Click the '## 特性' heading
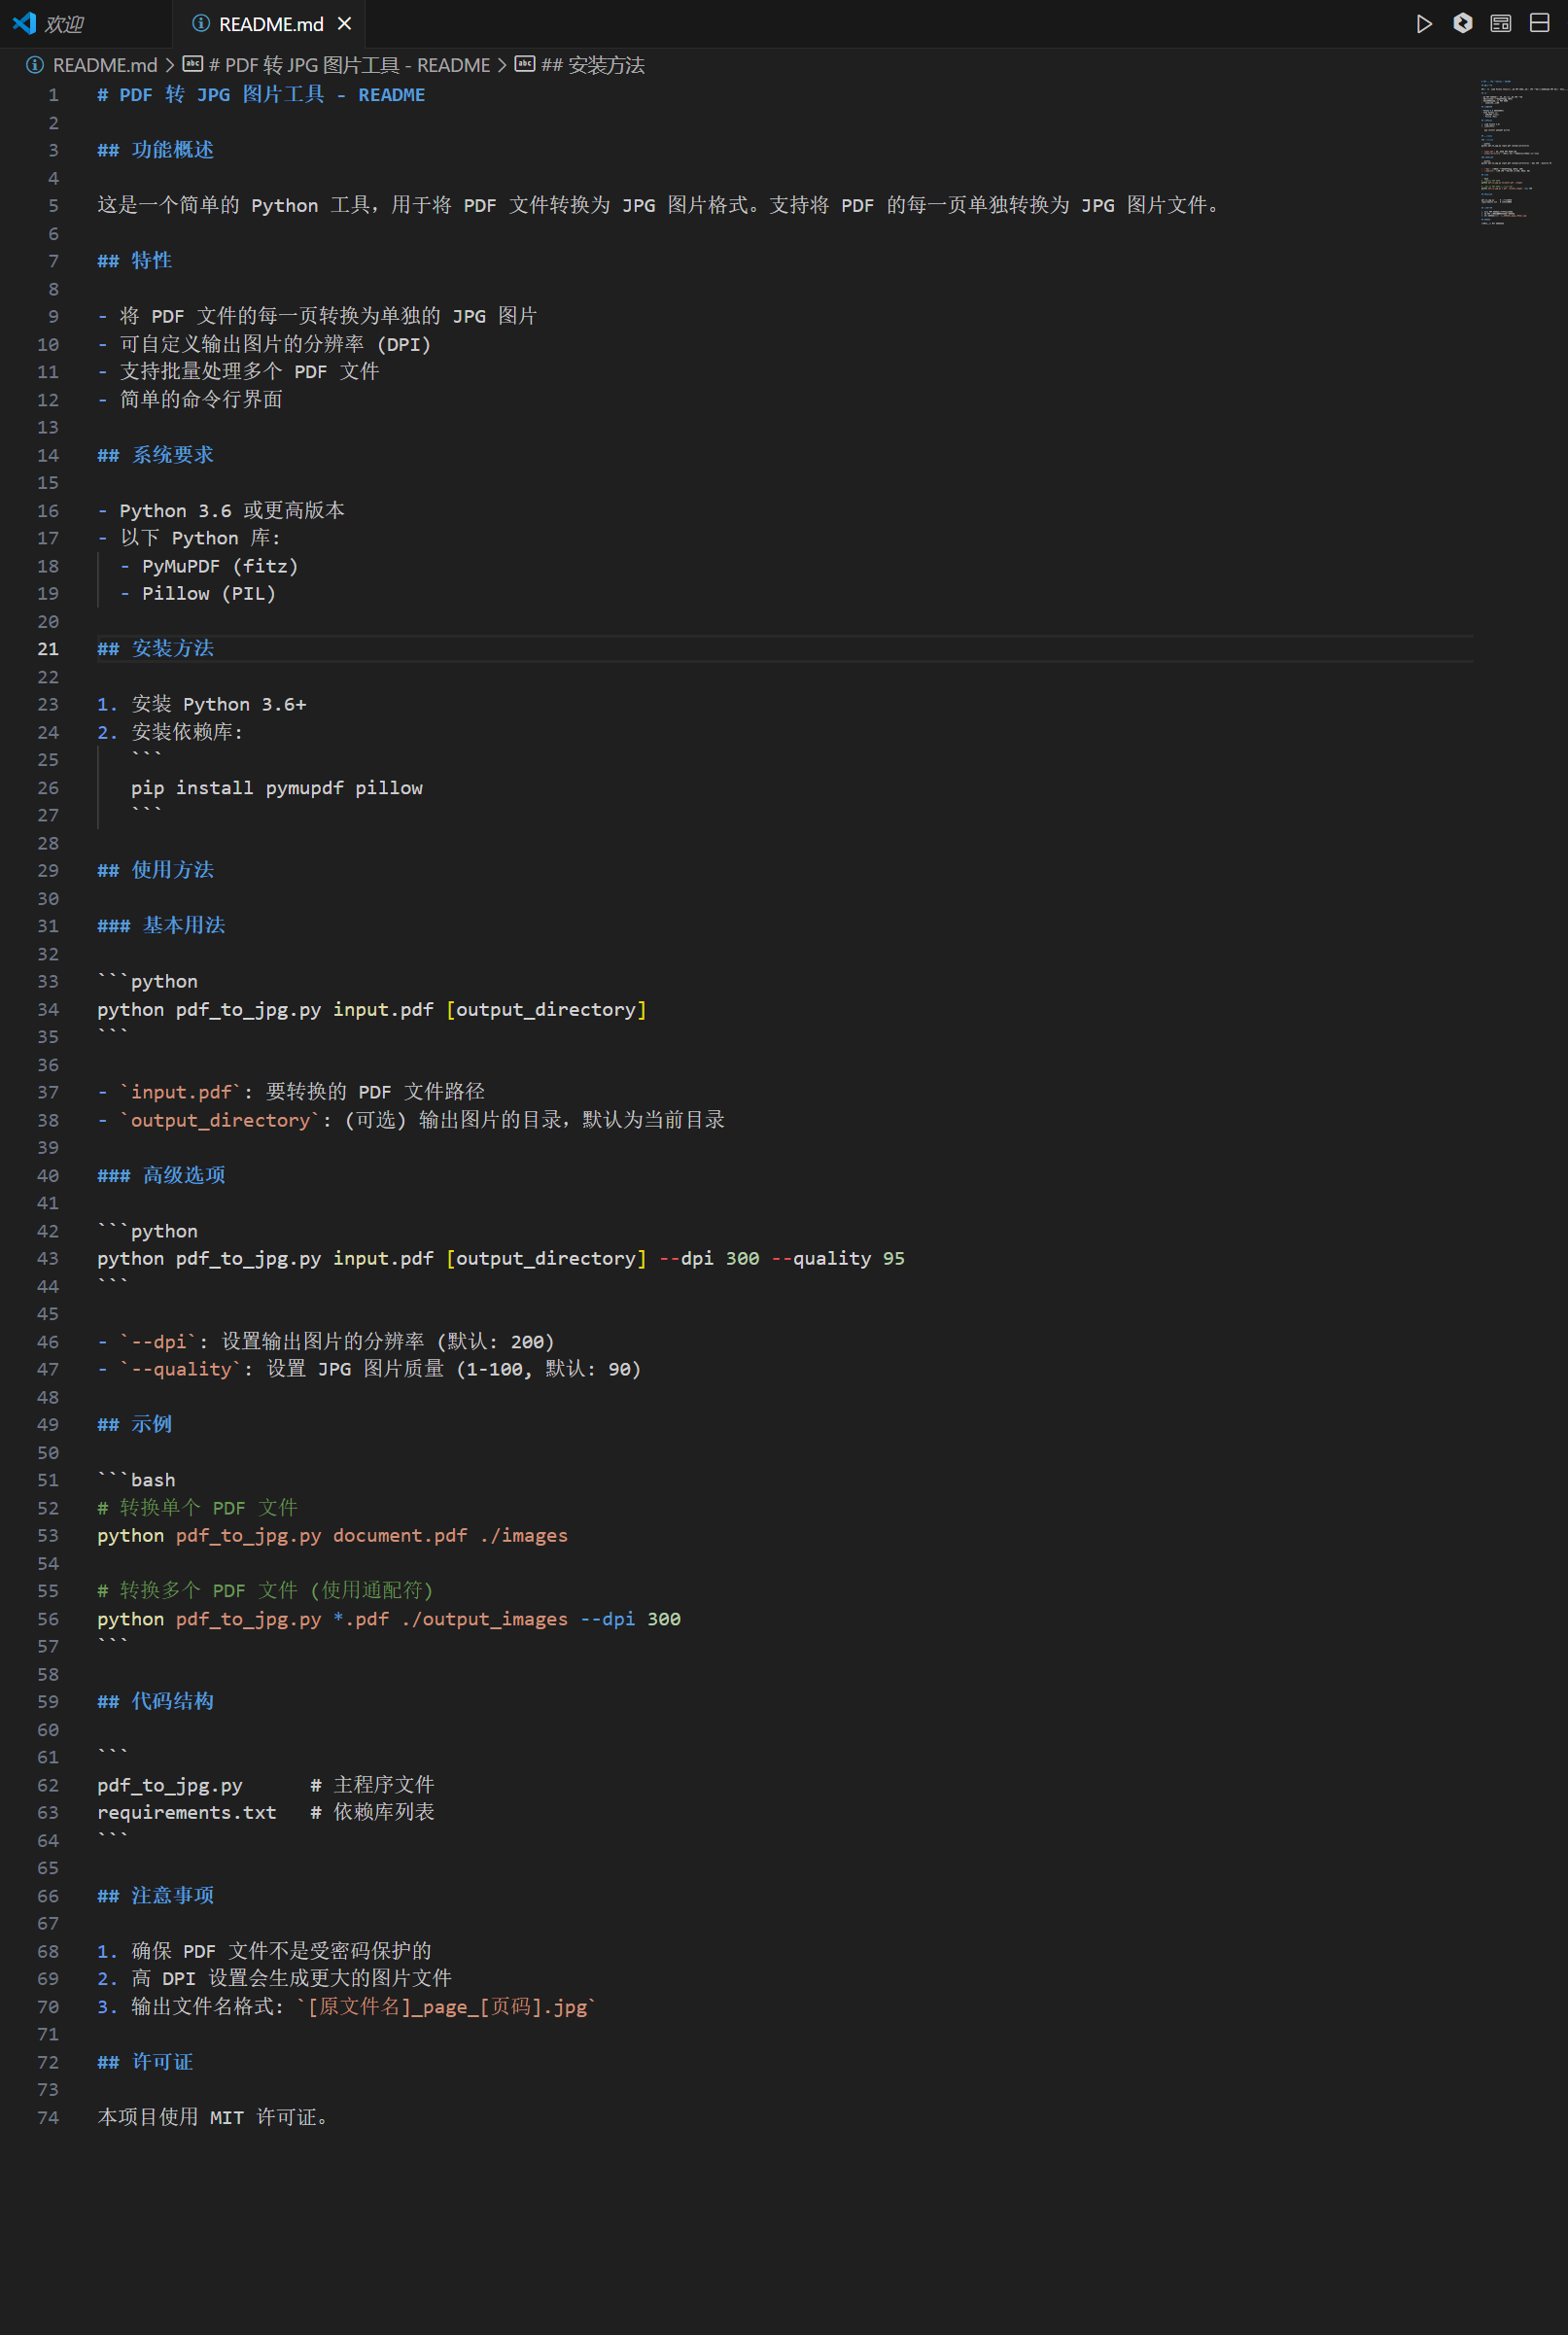The image size is (1568, 2335). click(134, 261)
